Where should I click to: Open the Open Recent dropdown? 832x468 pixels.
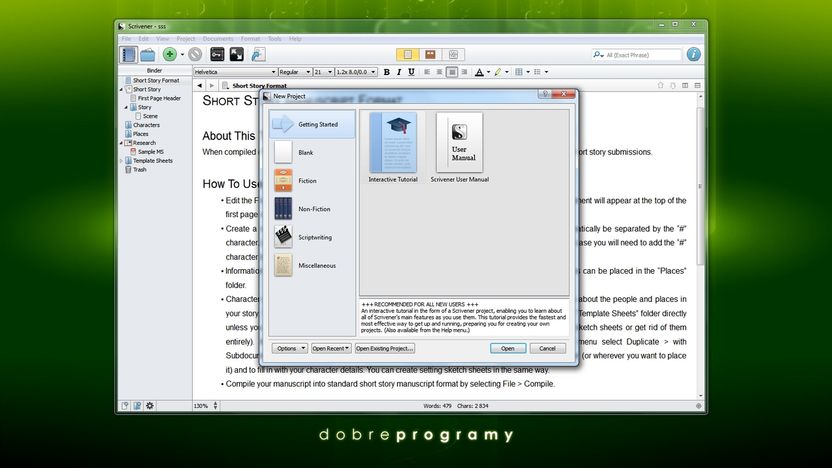(331, 349)
